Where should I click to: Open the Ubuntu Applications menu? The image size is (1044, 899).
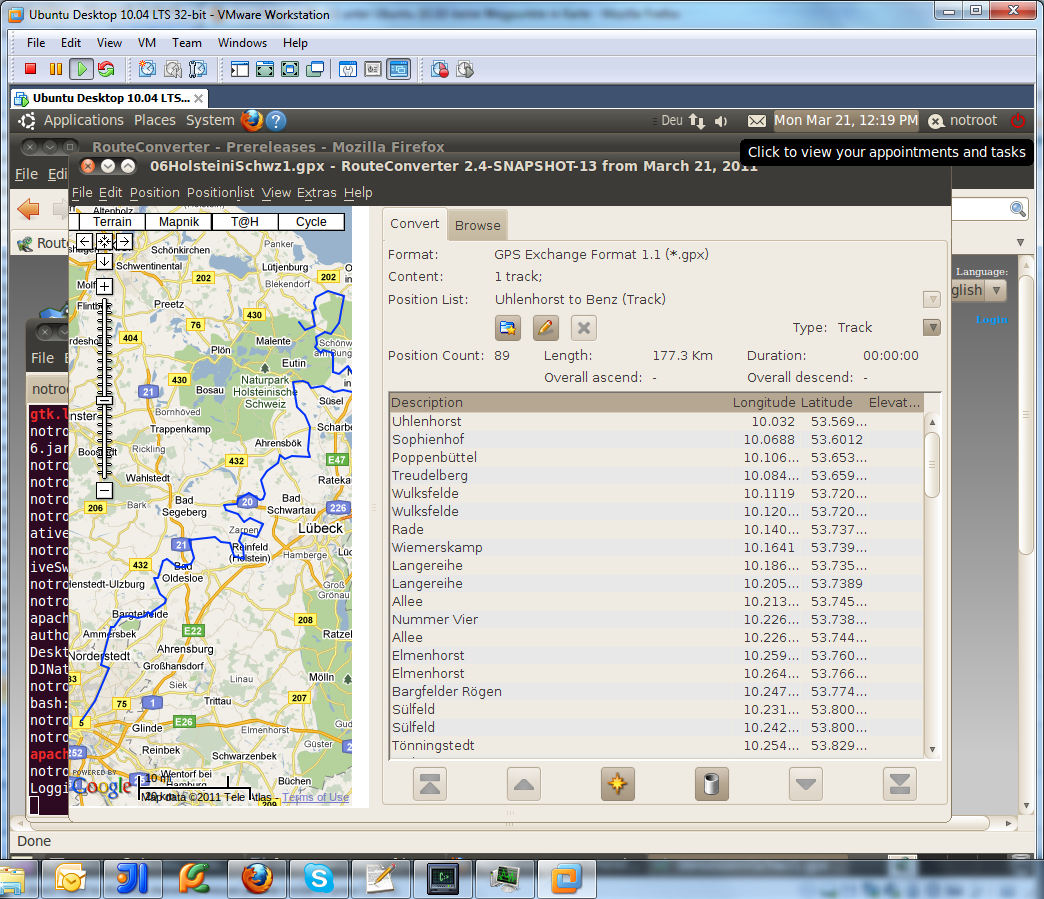click(83, 120)
